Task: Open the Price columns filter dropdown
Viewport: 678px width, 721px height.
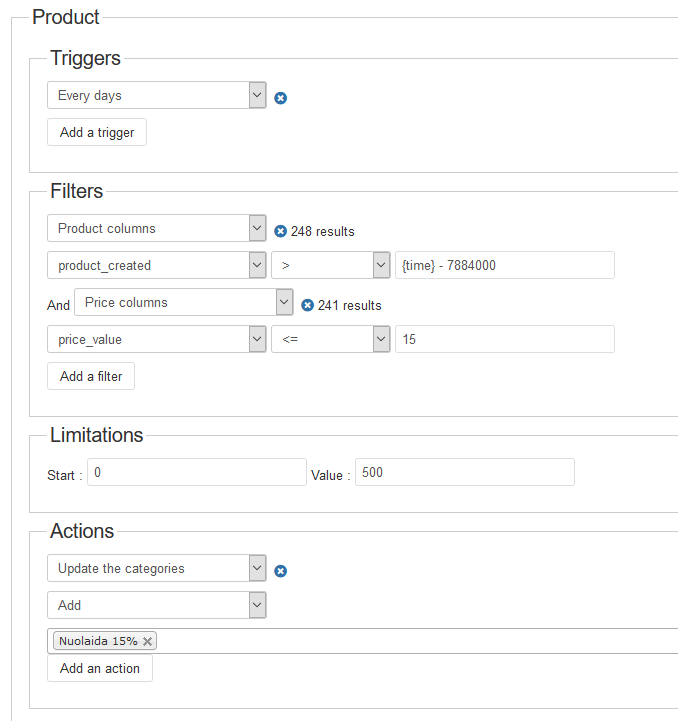Action: pyautogui.click(x=183, y=302)
